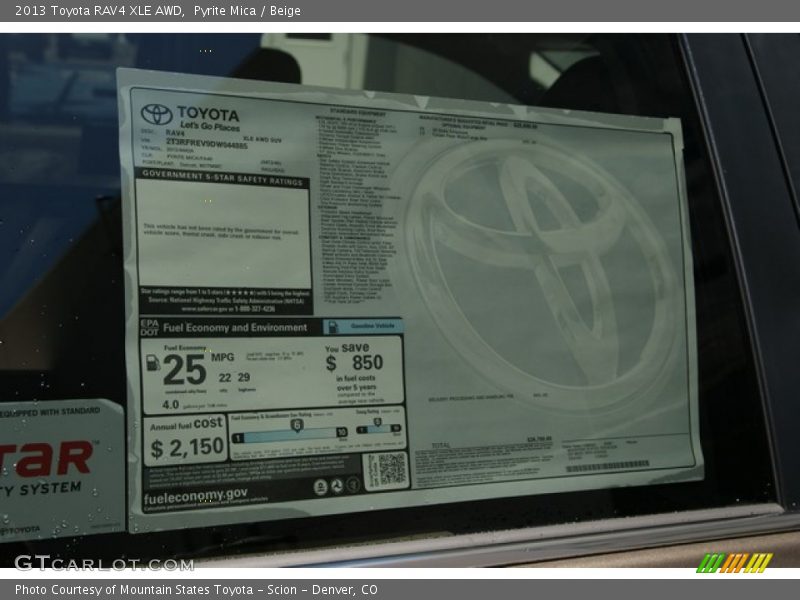This screenshot has width=800, height=600.
Task: Click the '$ 2,150' annual fuel cost
Action: point(187,447)
